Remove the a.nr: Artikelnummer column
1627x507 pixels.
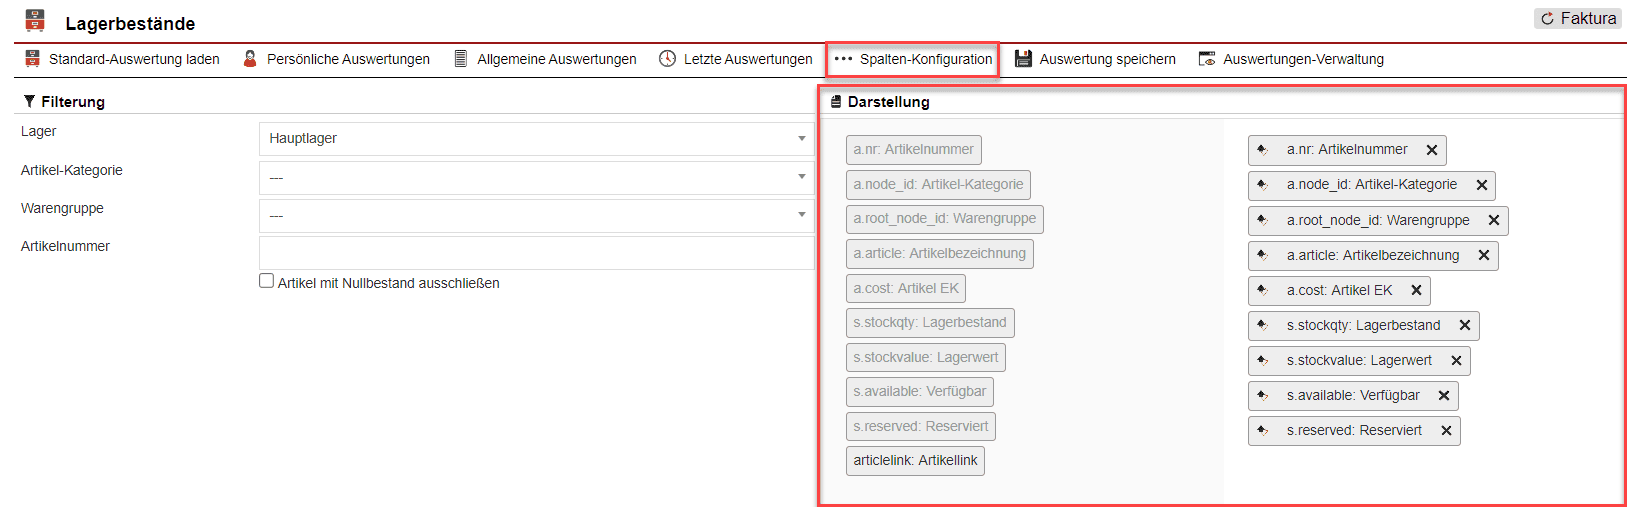pyautogui.click(x=1432, y=150)
